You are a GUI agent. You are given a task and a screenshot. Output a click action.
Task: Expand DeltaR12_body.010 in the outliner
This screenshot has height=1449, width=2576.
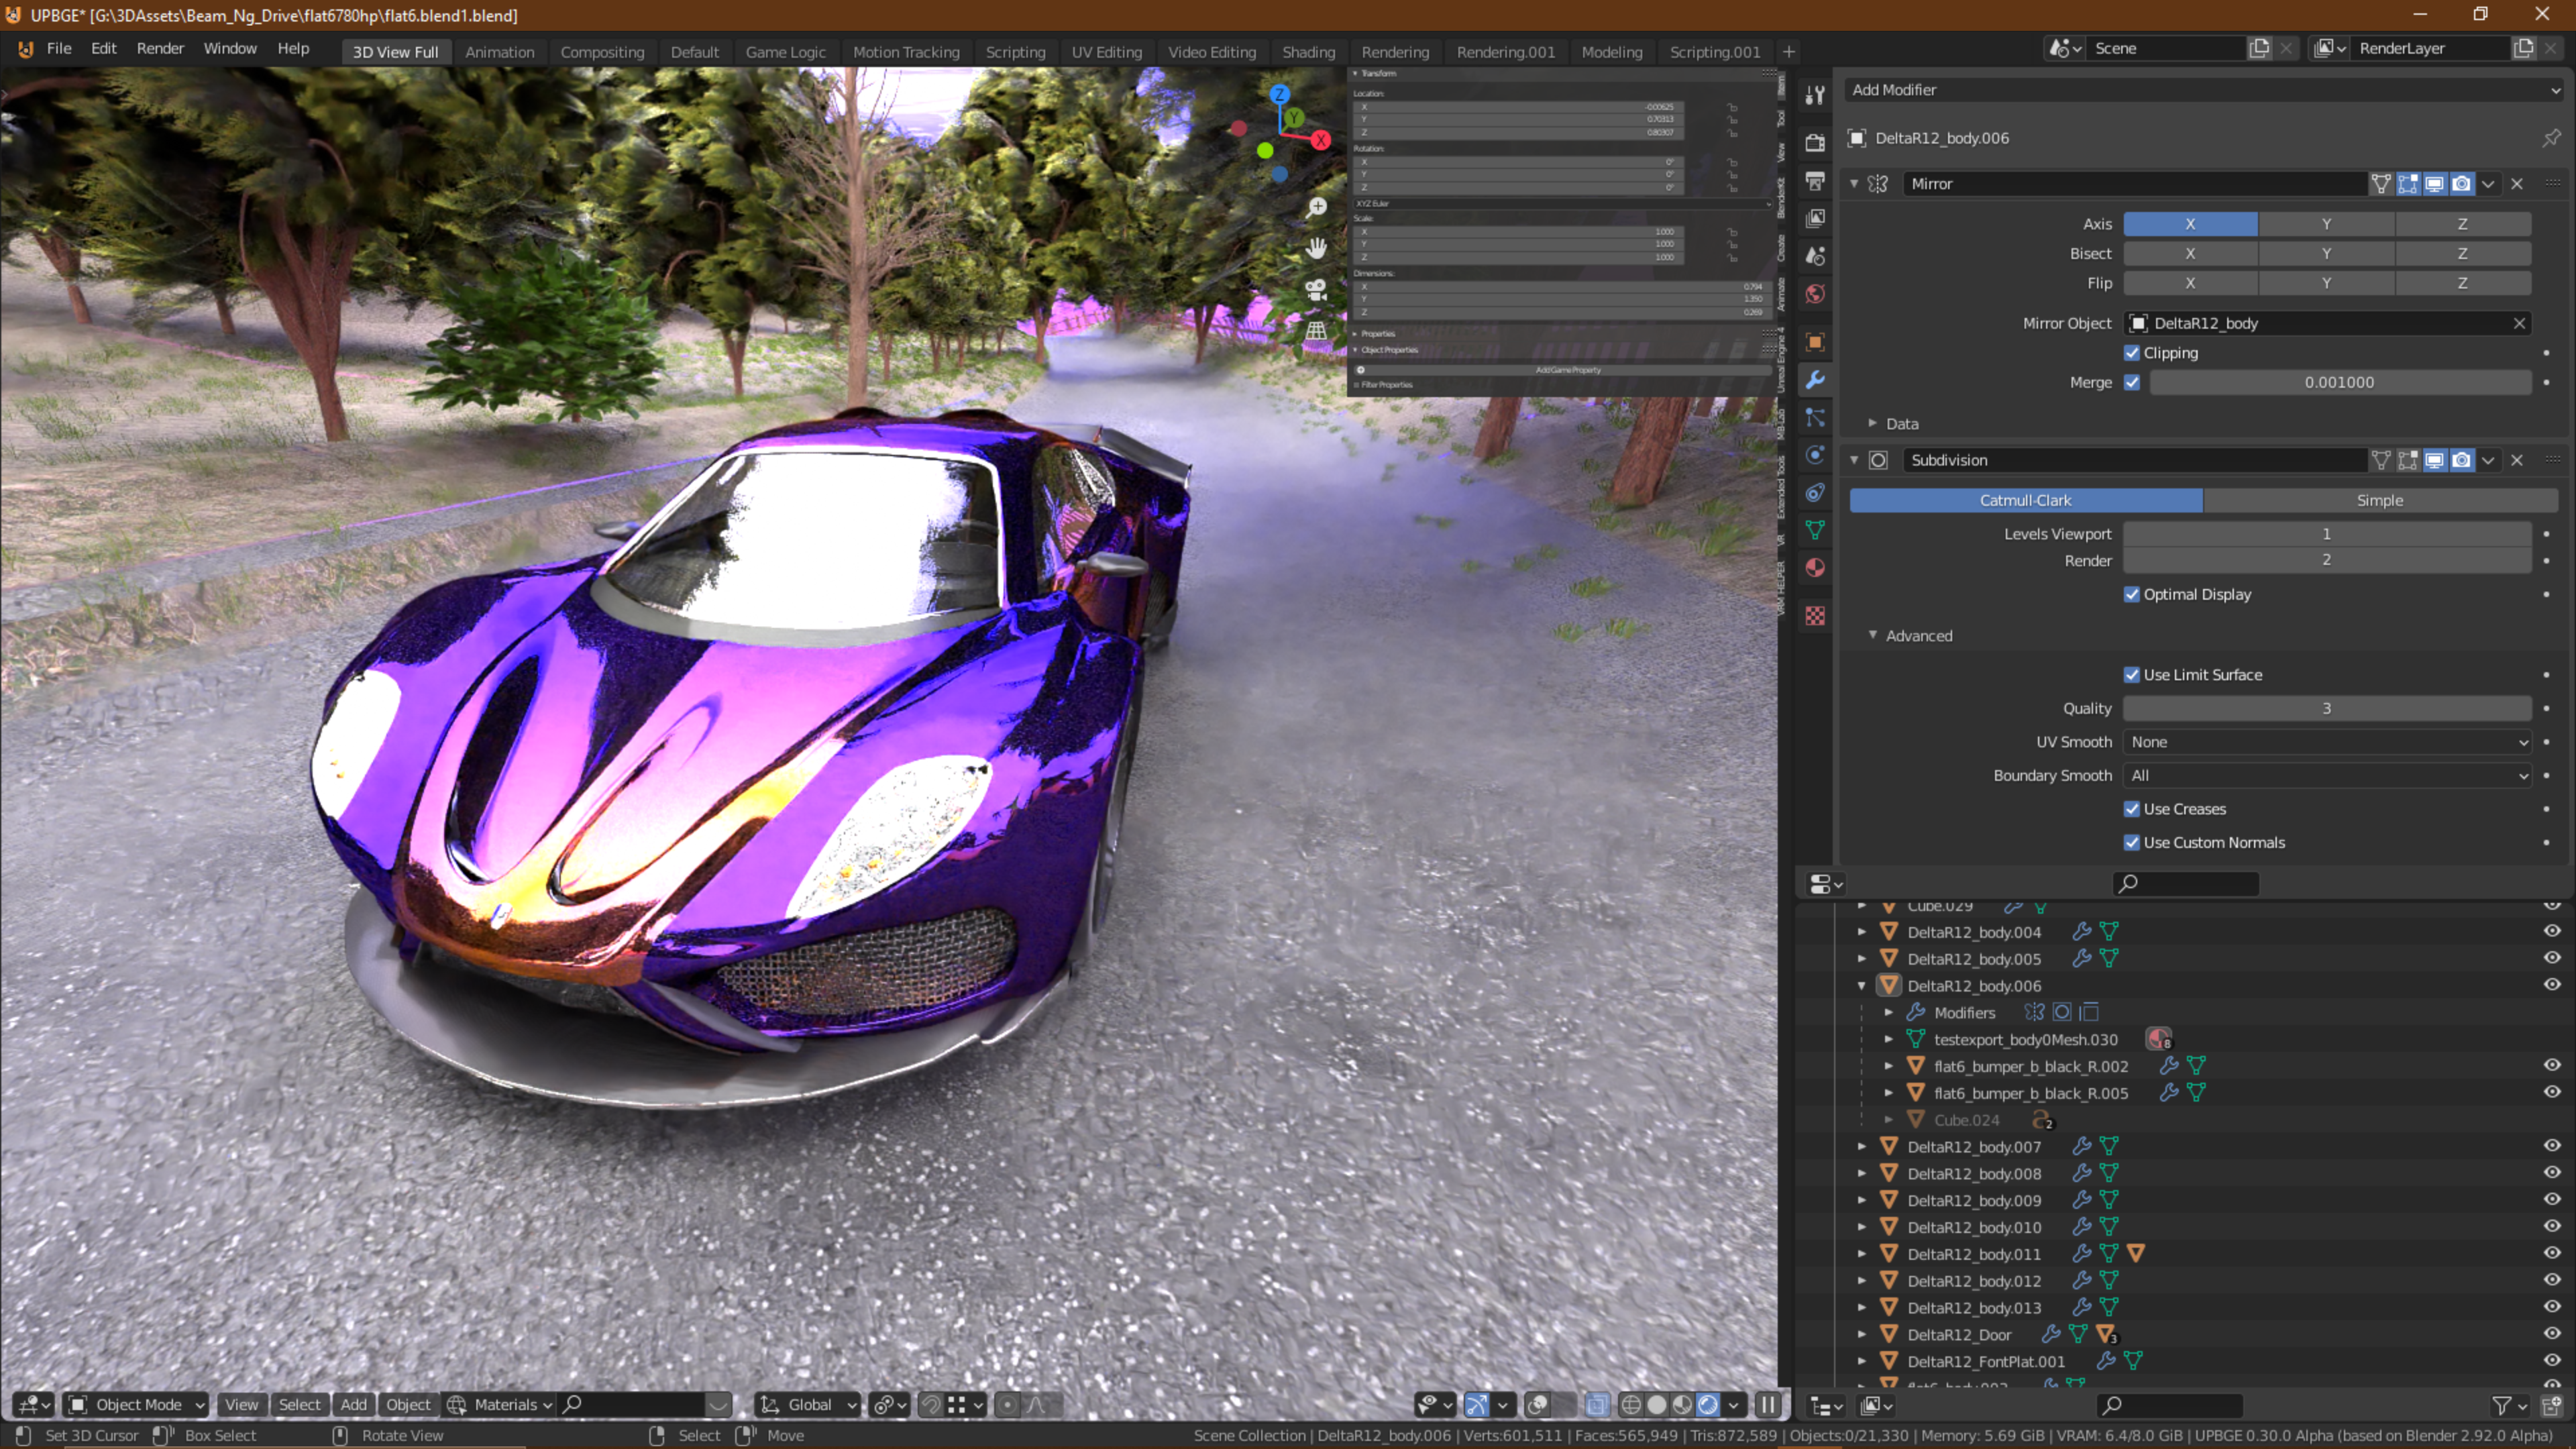click(x=1861, y=1227)
